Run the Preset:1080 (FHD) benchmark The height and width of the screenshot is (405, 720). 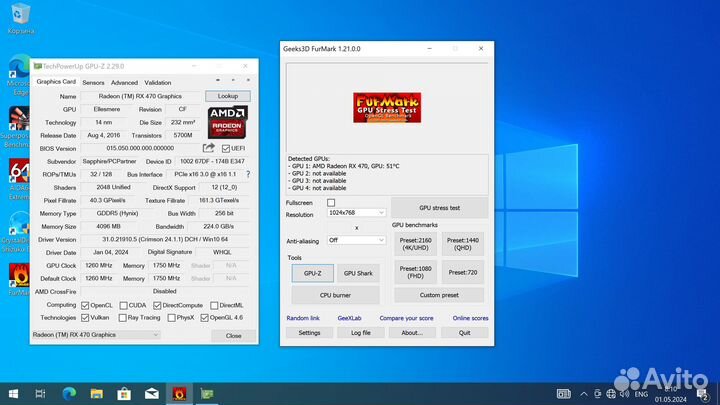(x=415, y=272)
